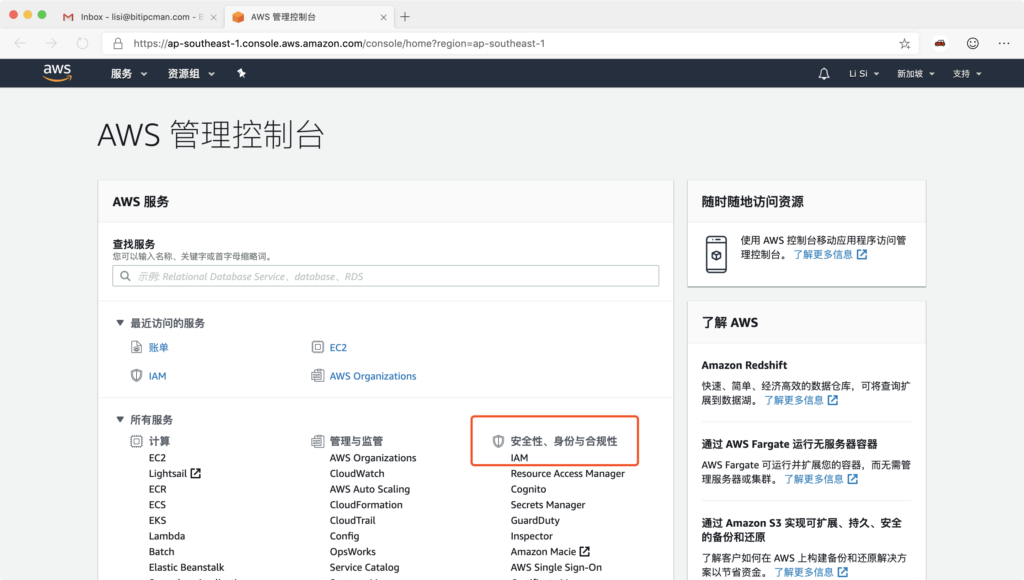Open CloudWatch under 管理与监管
1024x580 pixels.
357,474
